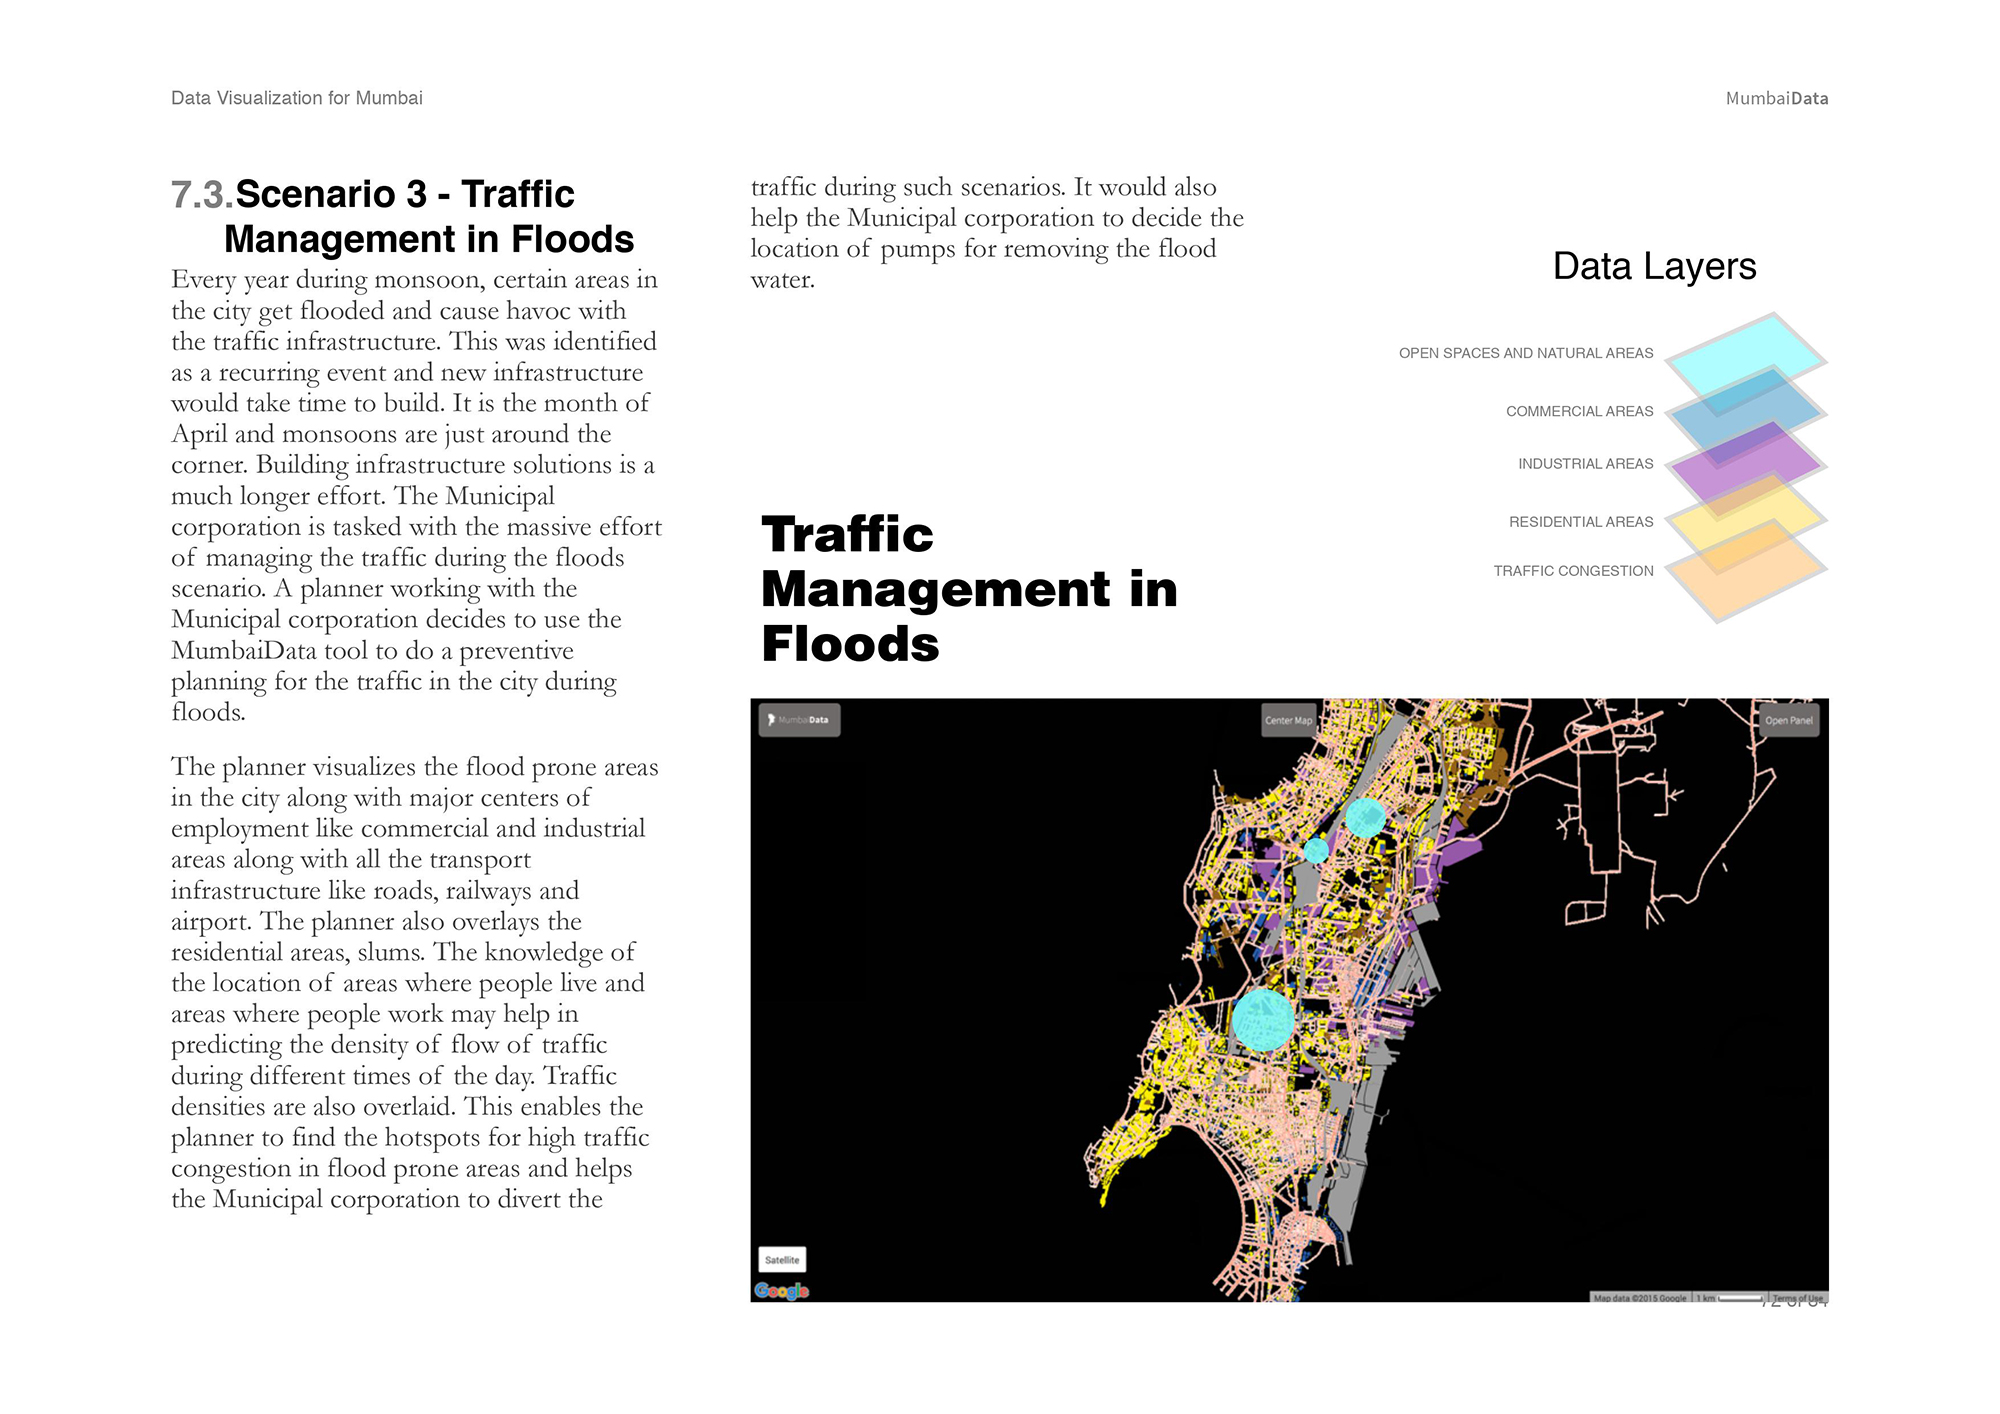Click the upper medium cyan flood circle

(1365, 817)
